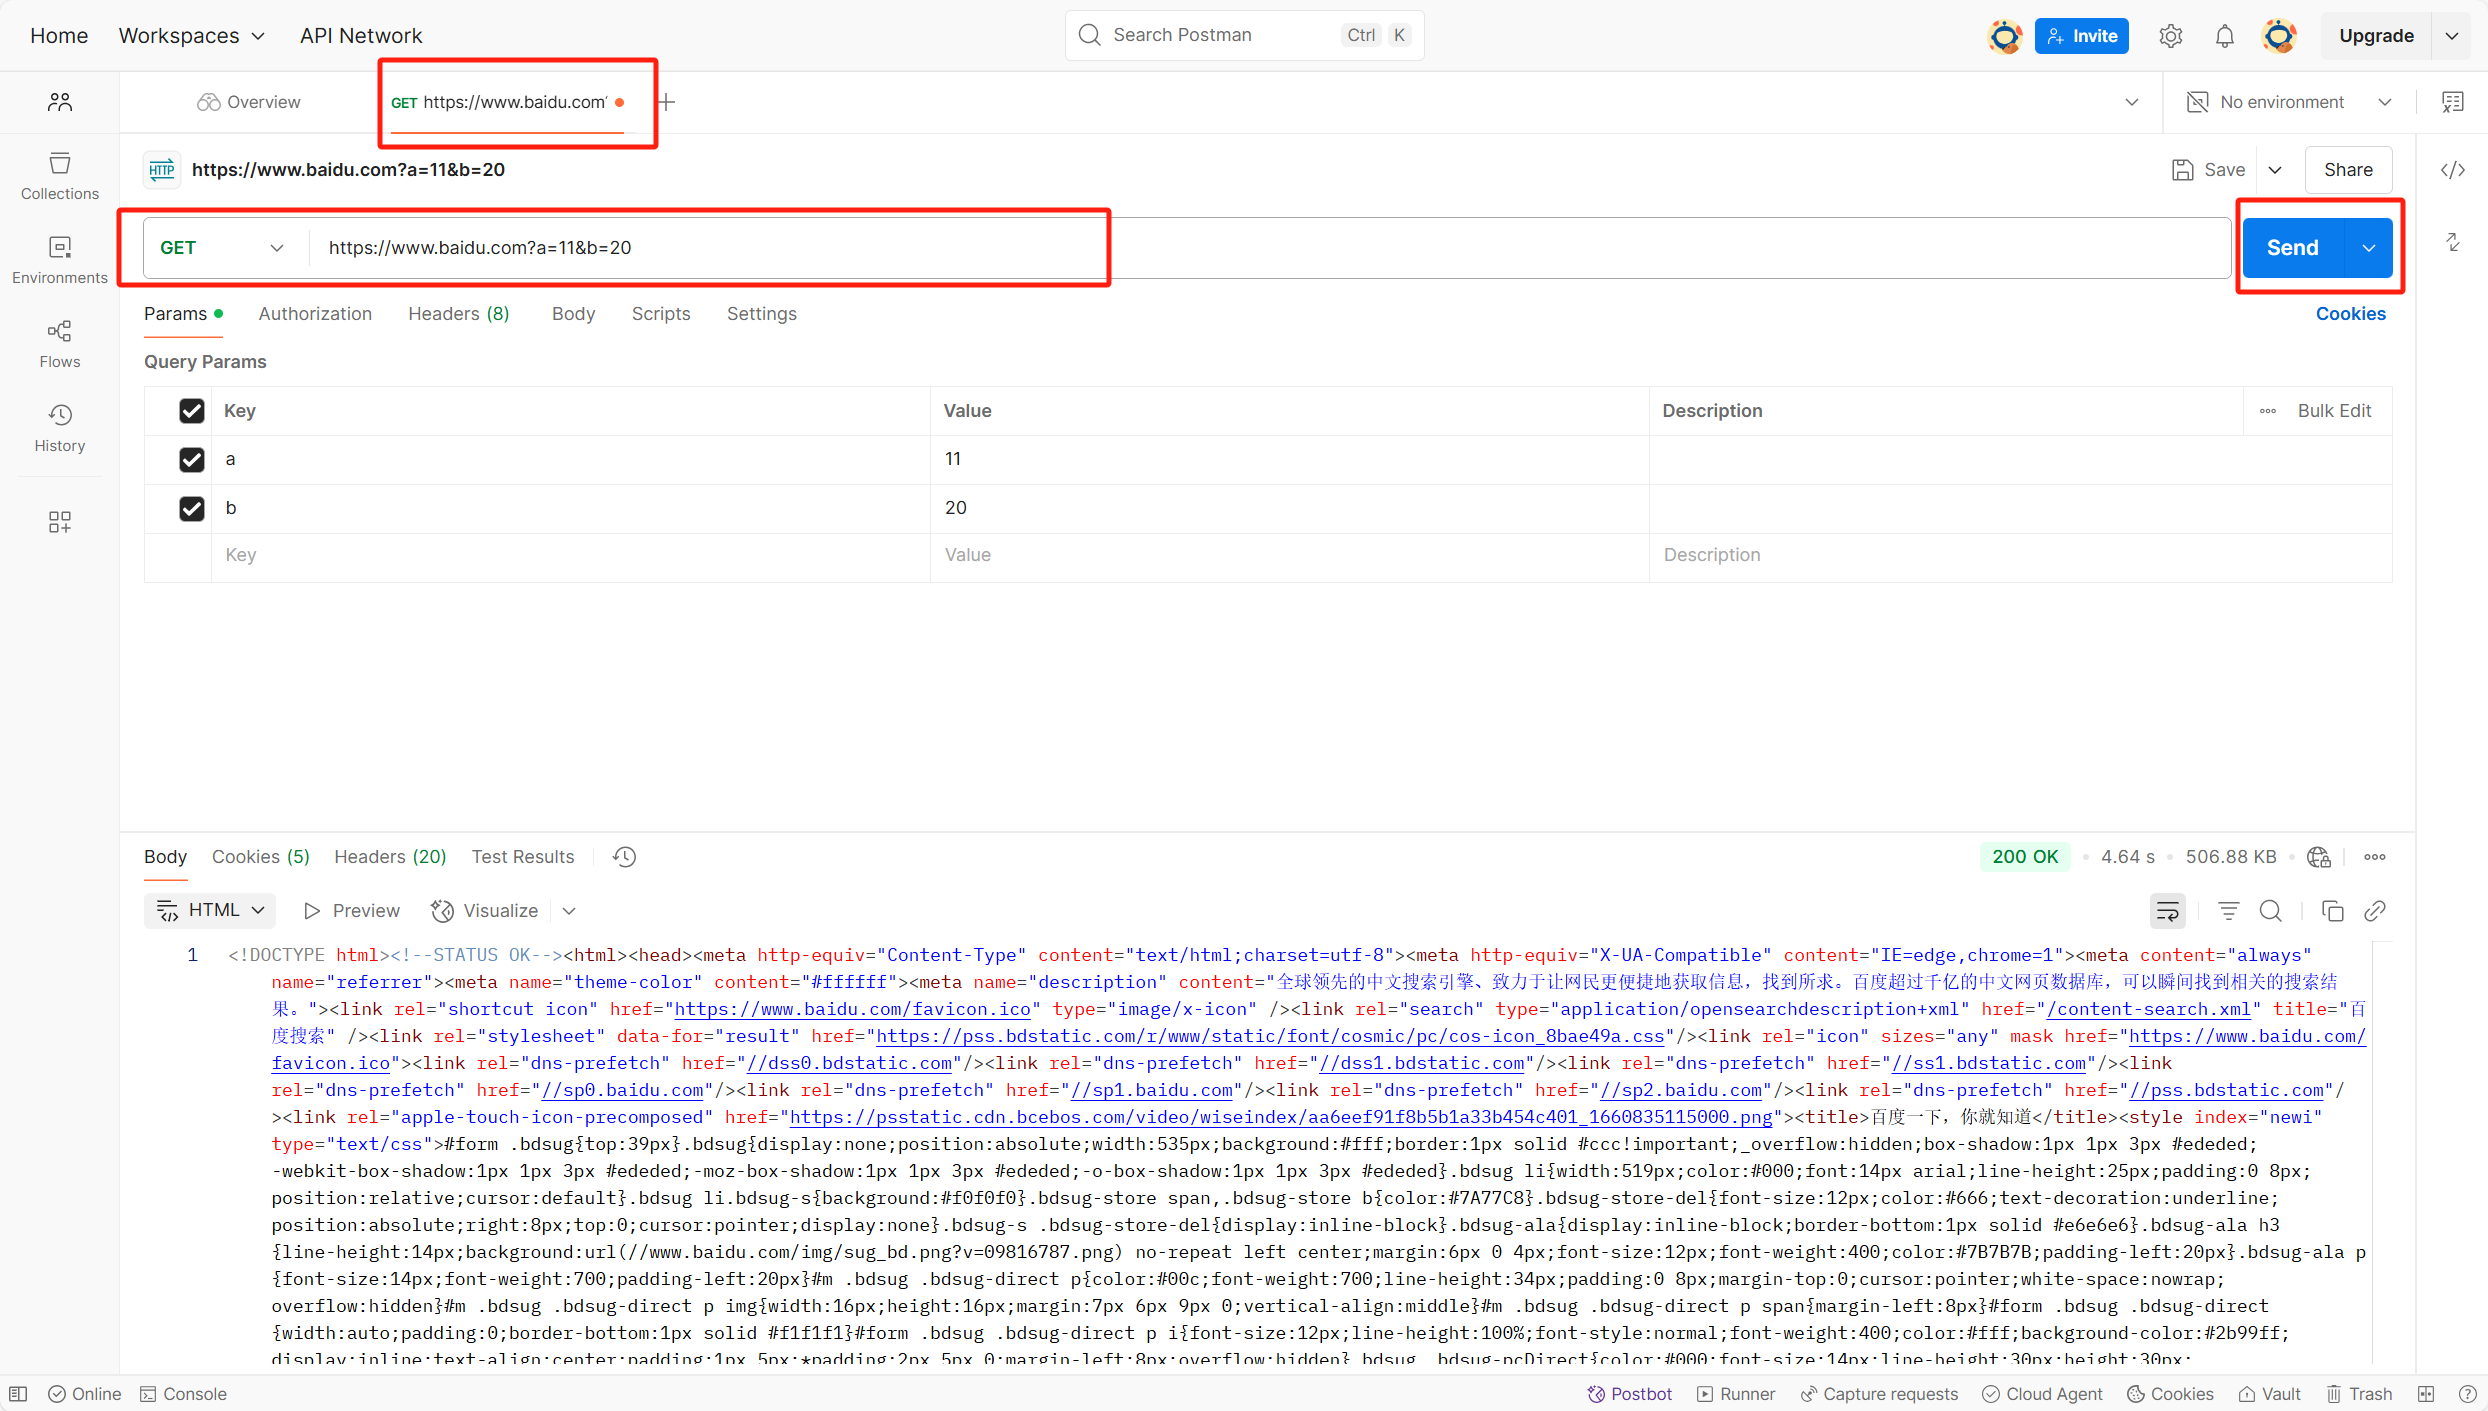Toggle word wrap in the response viewer
This screenshot has height=1411, width=2488.
pos(2167,911)
